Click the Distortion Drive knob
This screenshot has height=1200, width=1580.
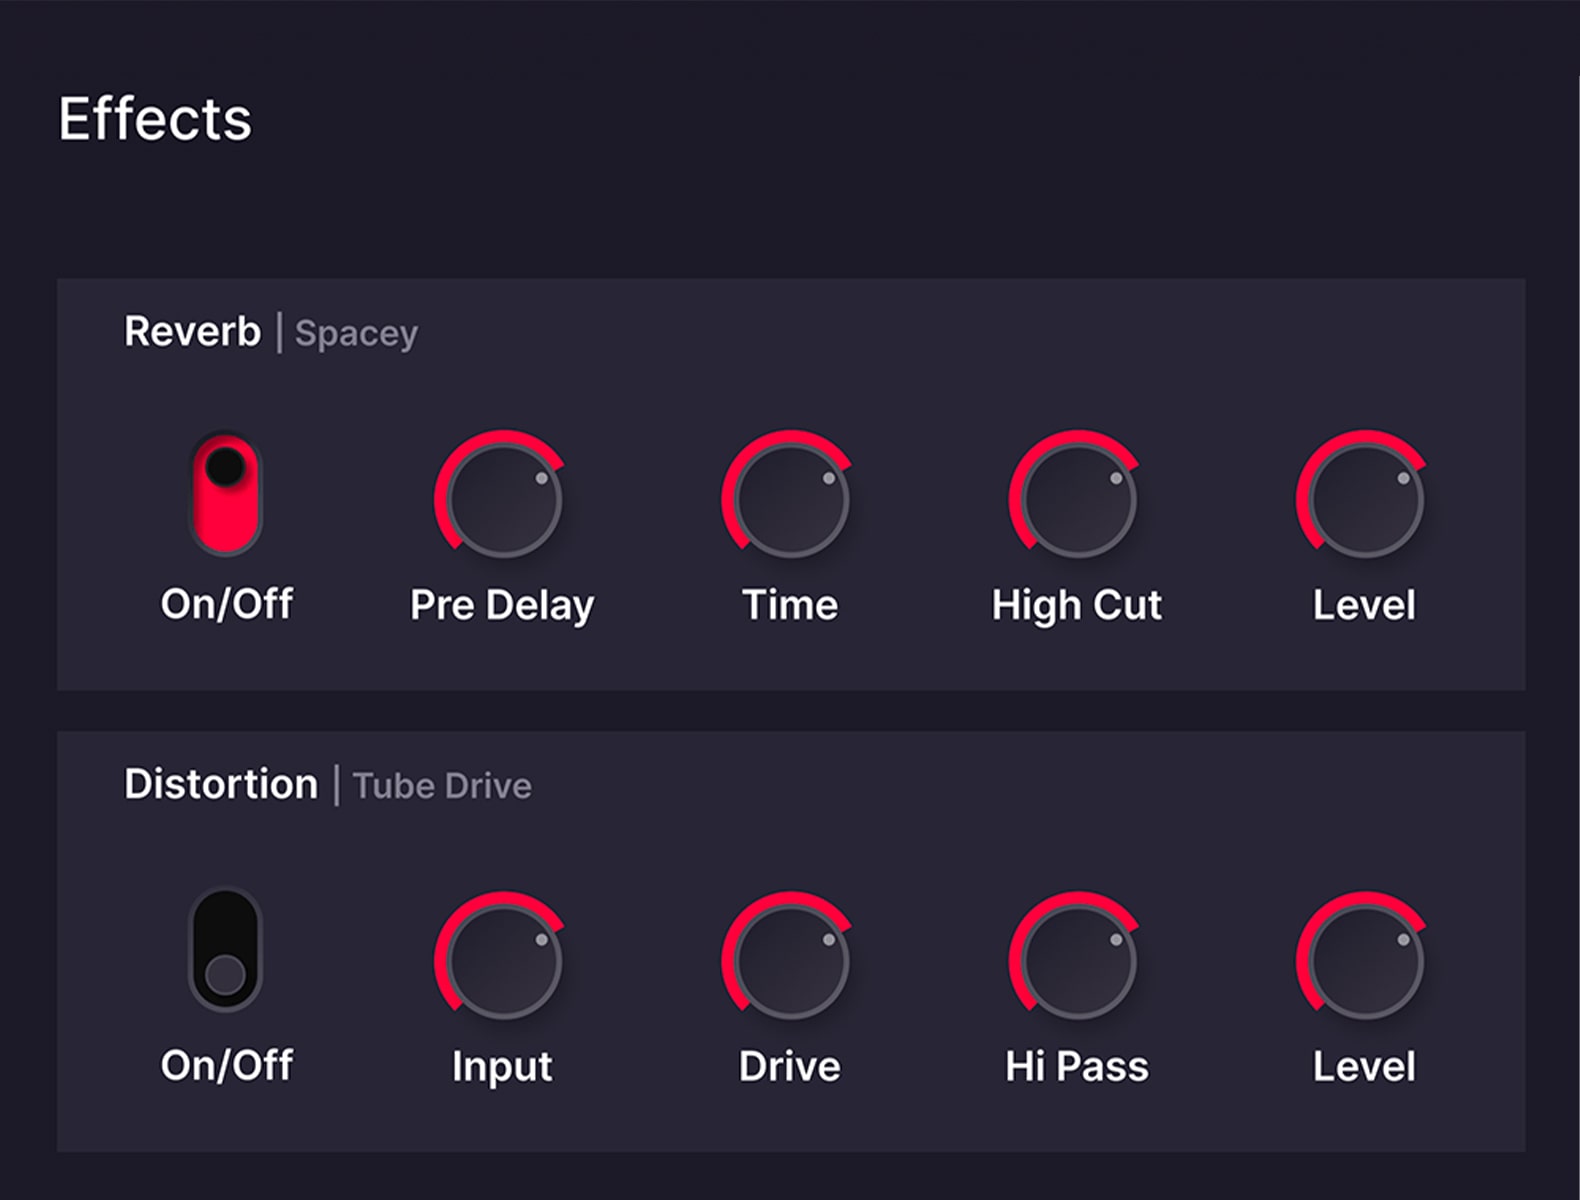790,960
